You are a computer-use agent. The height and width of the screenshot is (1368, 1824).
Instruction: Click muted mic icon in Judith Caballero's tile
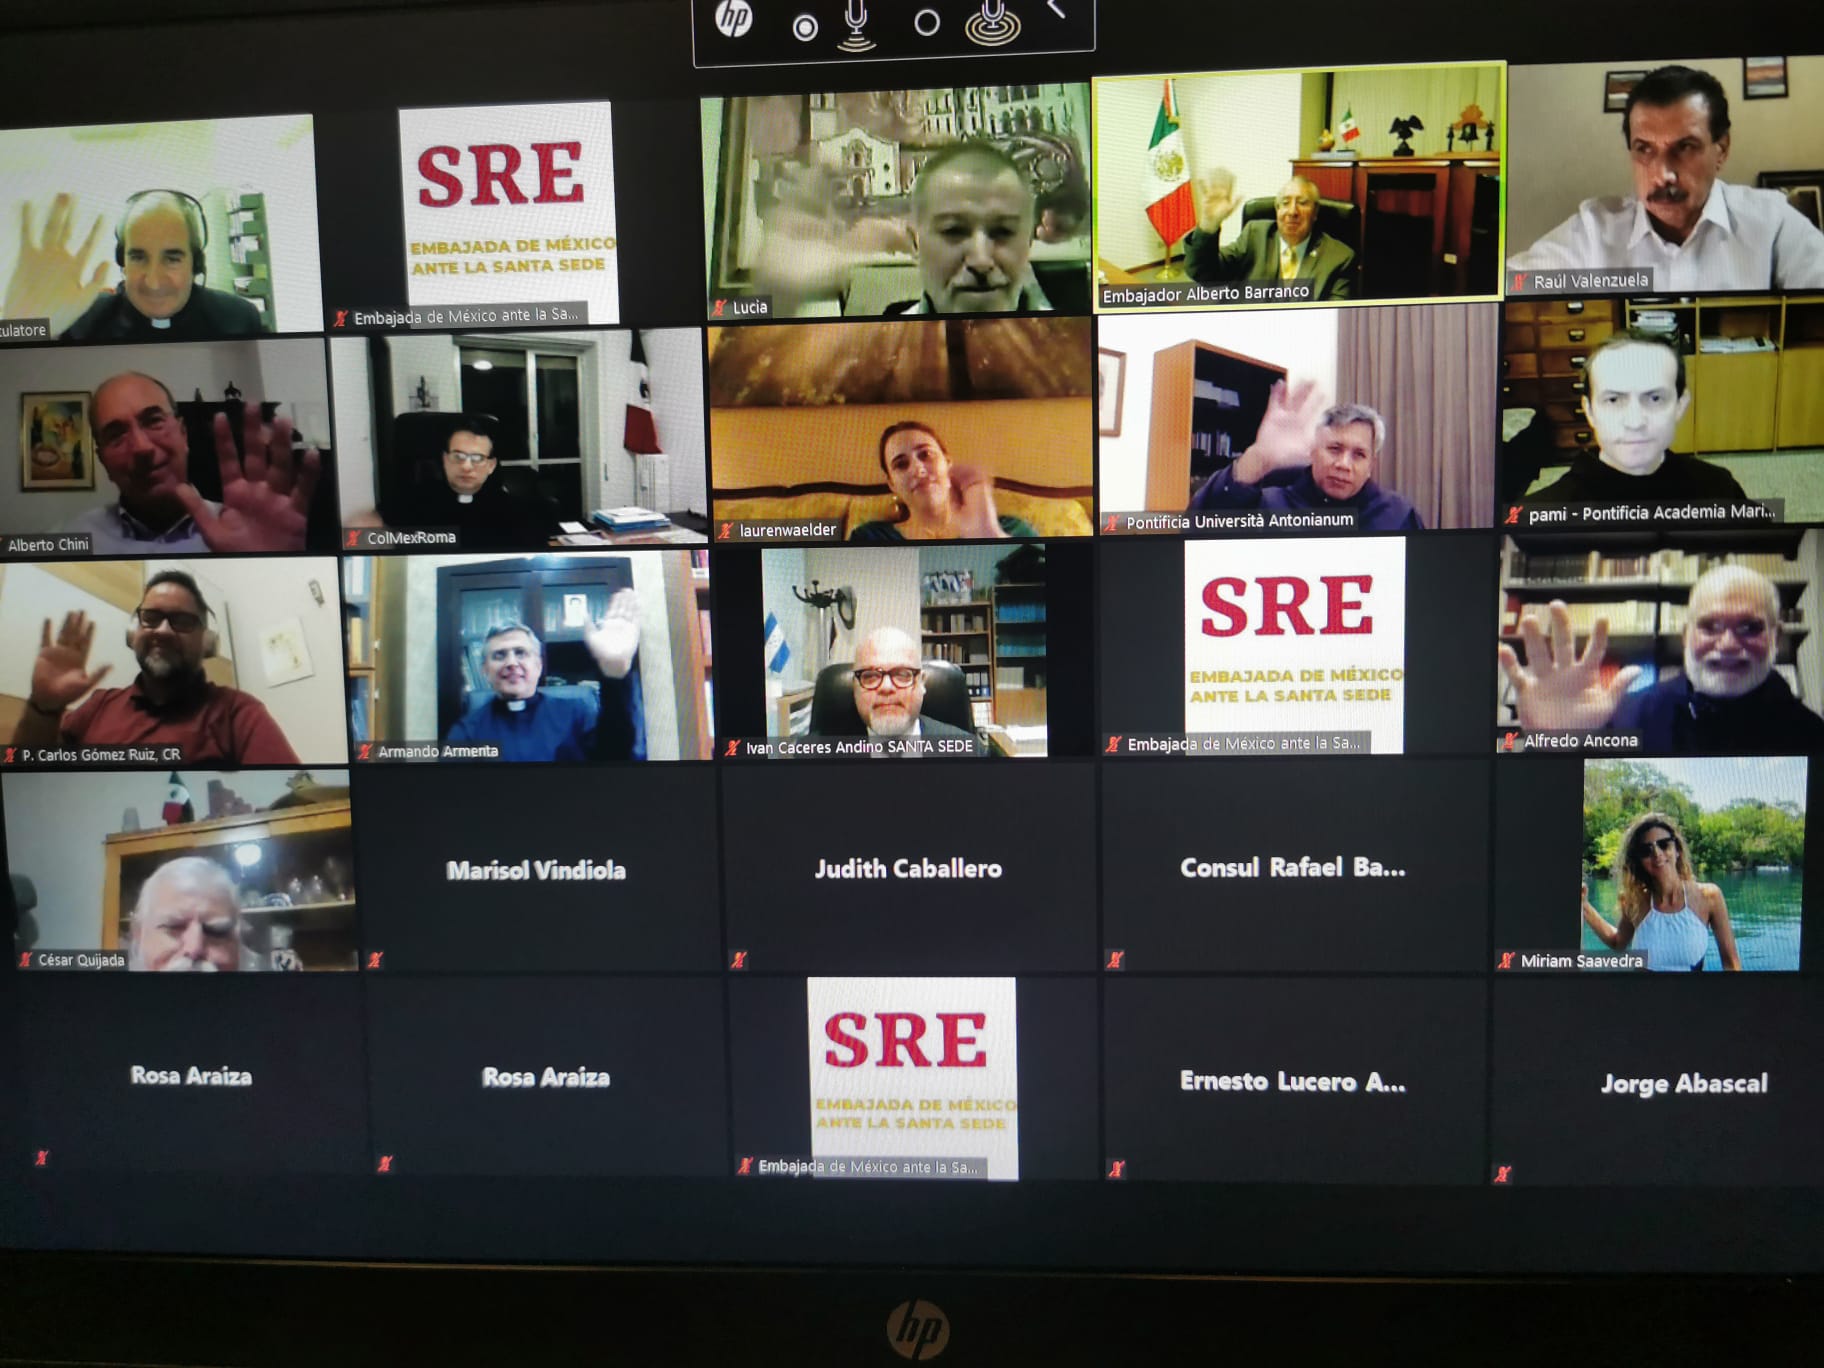738,960
